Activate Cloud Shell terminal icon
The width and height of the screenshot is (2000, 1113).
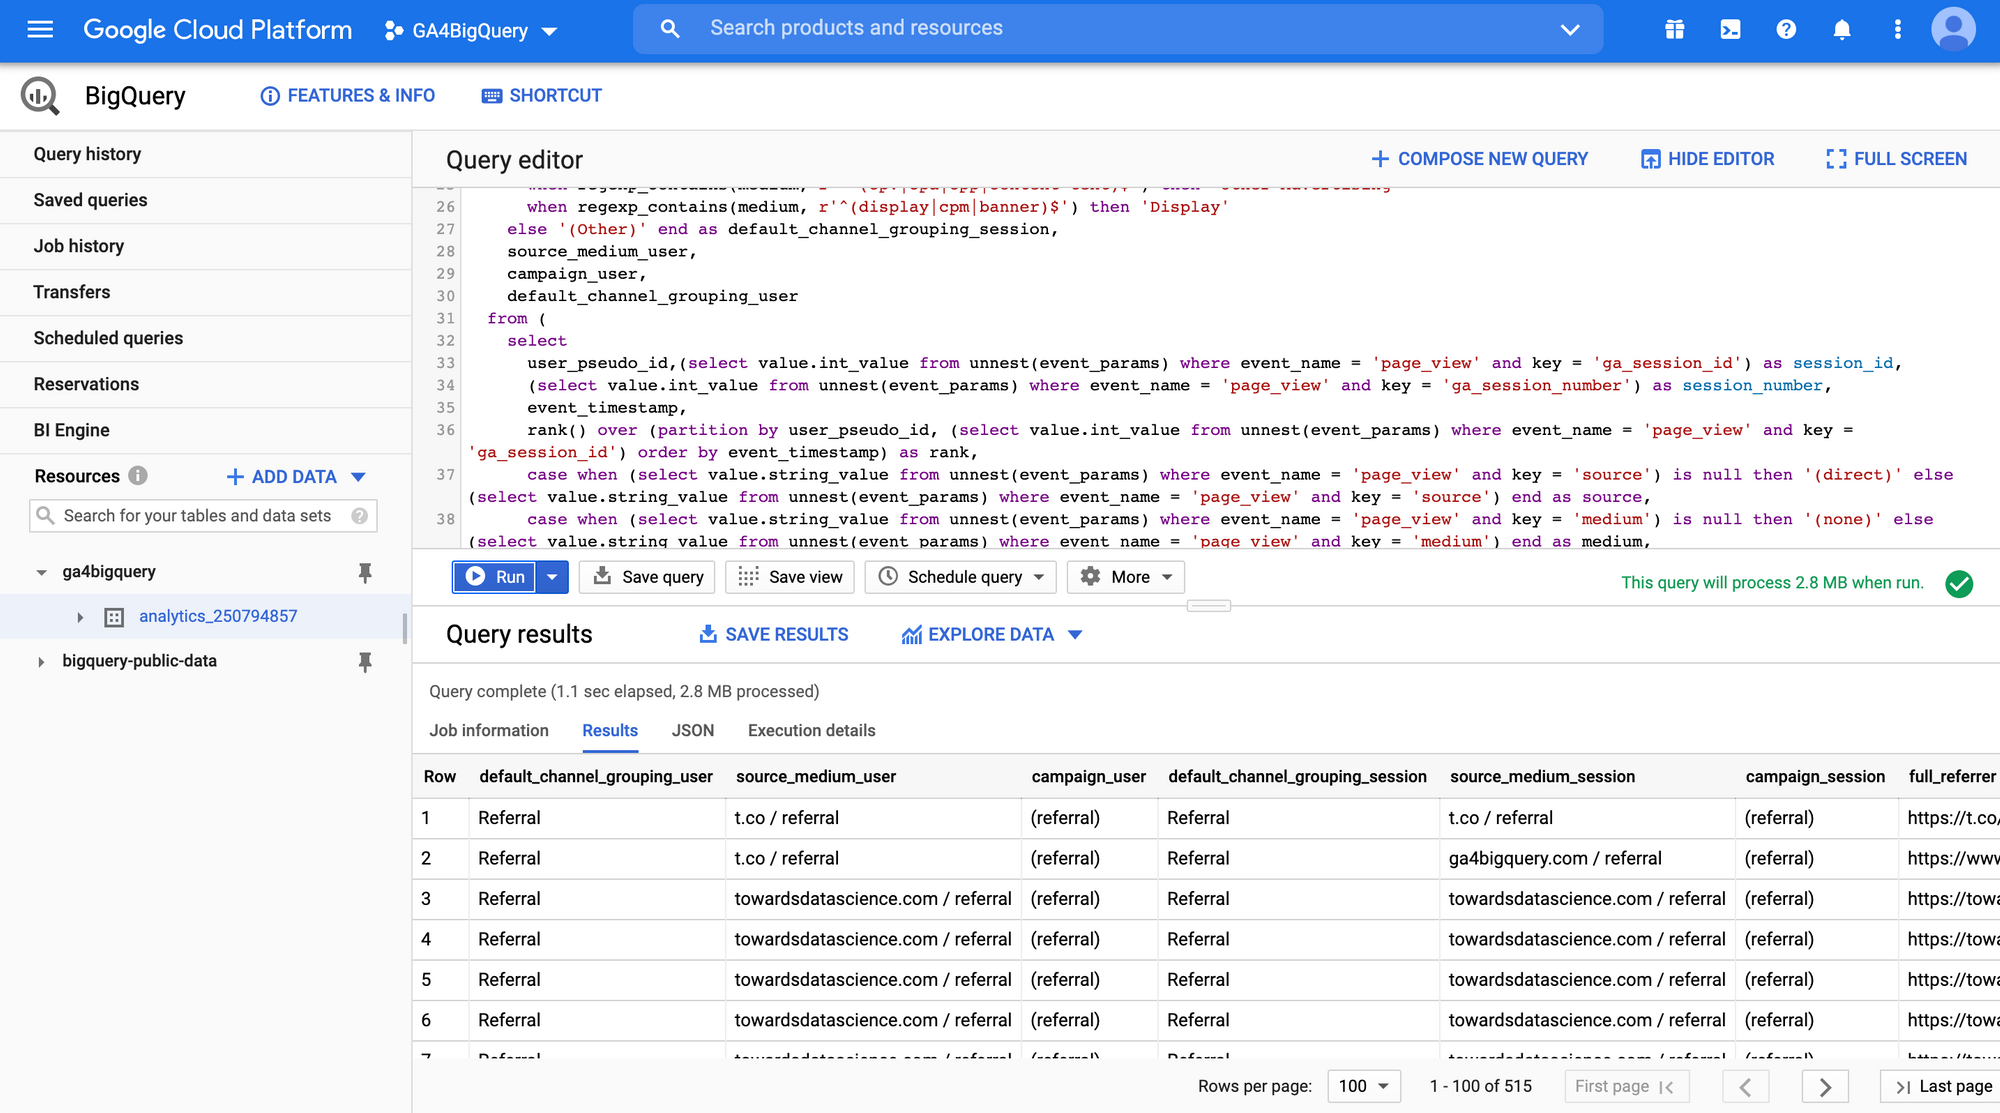(1730, 29)
